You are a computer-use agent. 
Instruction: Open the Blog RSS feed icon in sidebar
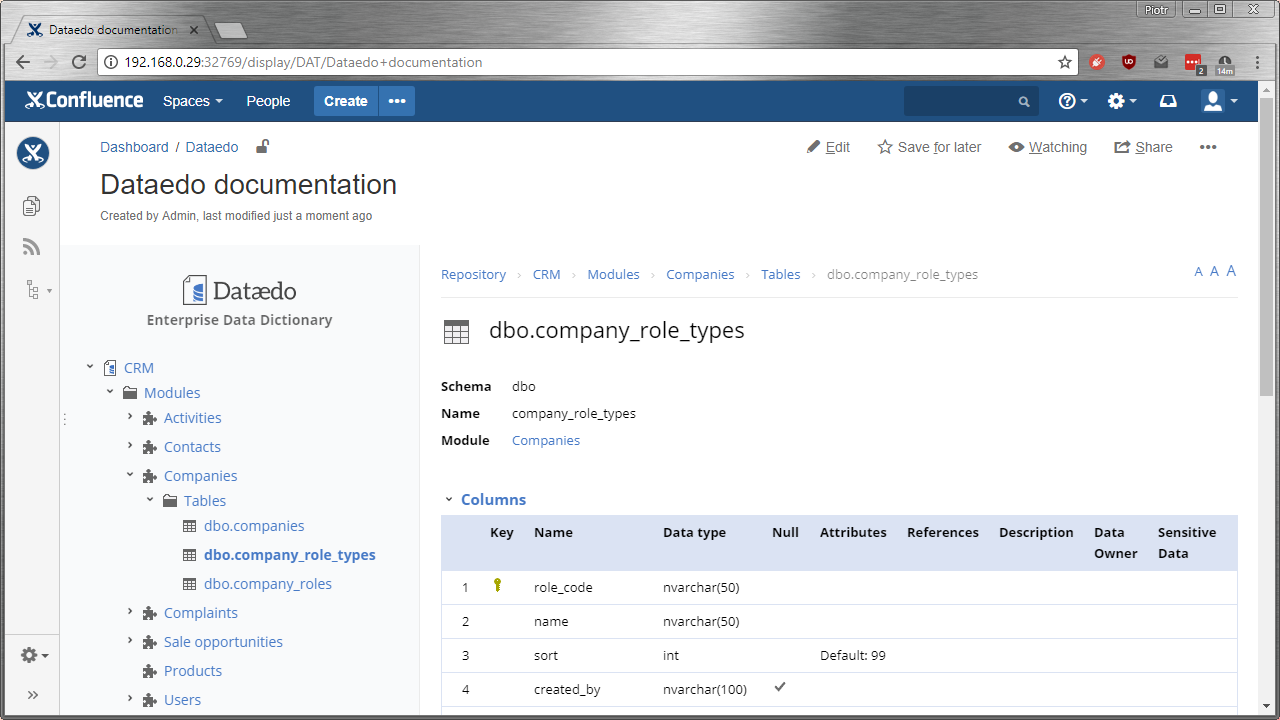coord(32,248)
